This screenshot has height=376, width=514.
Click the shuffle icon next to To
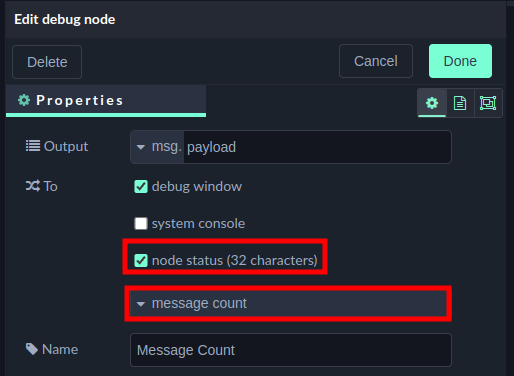click(33, 186)
